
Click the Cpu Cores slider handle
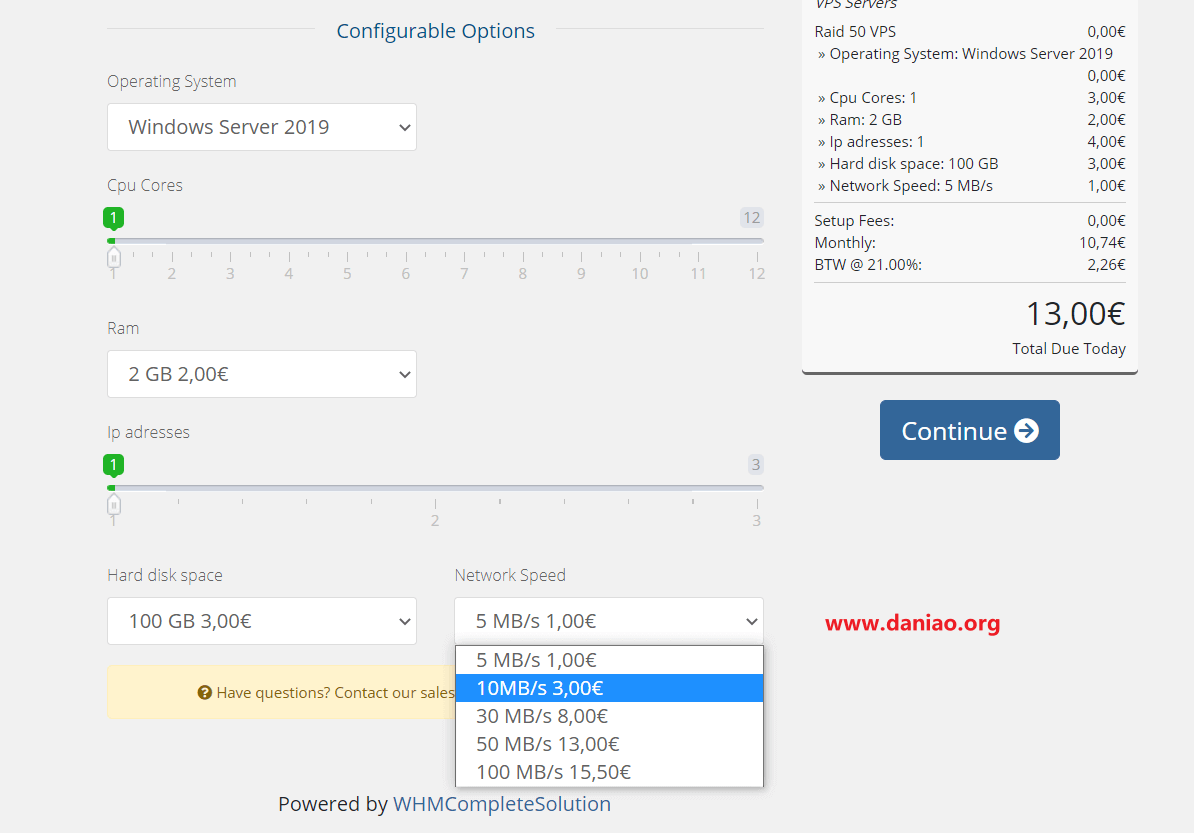[x=113, y=257]
